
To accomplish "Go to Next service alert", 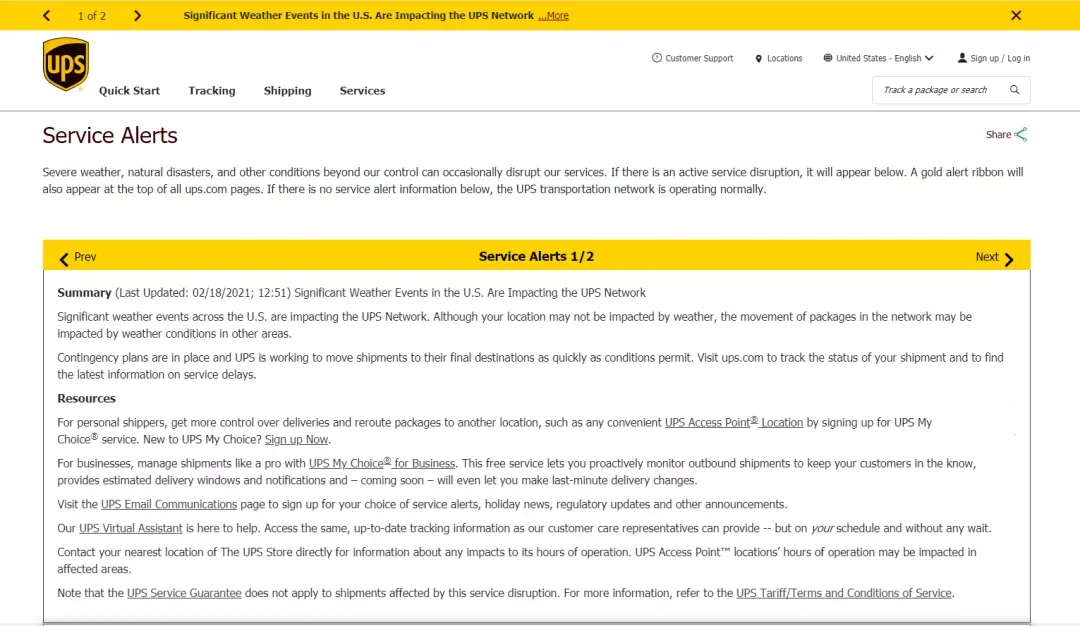I will 987,257.
